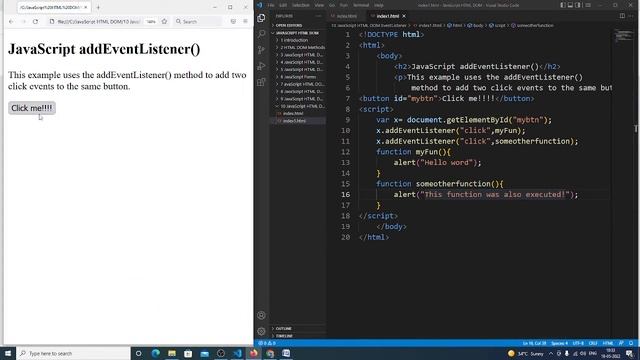Open the File menu in VS Code
This screenshot has width=640, height=360.
tap(271, 5)
